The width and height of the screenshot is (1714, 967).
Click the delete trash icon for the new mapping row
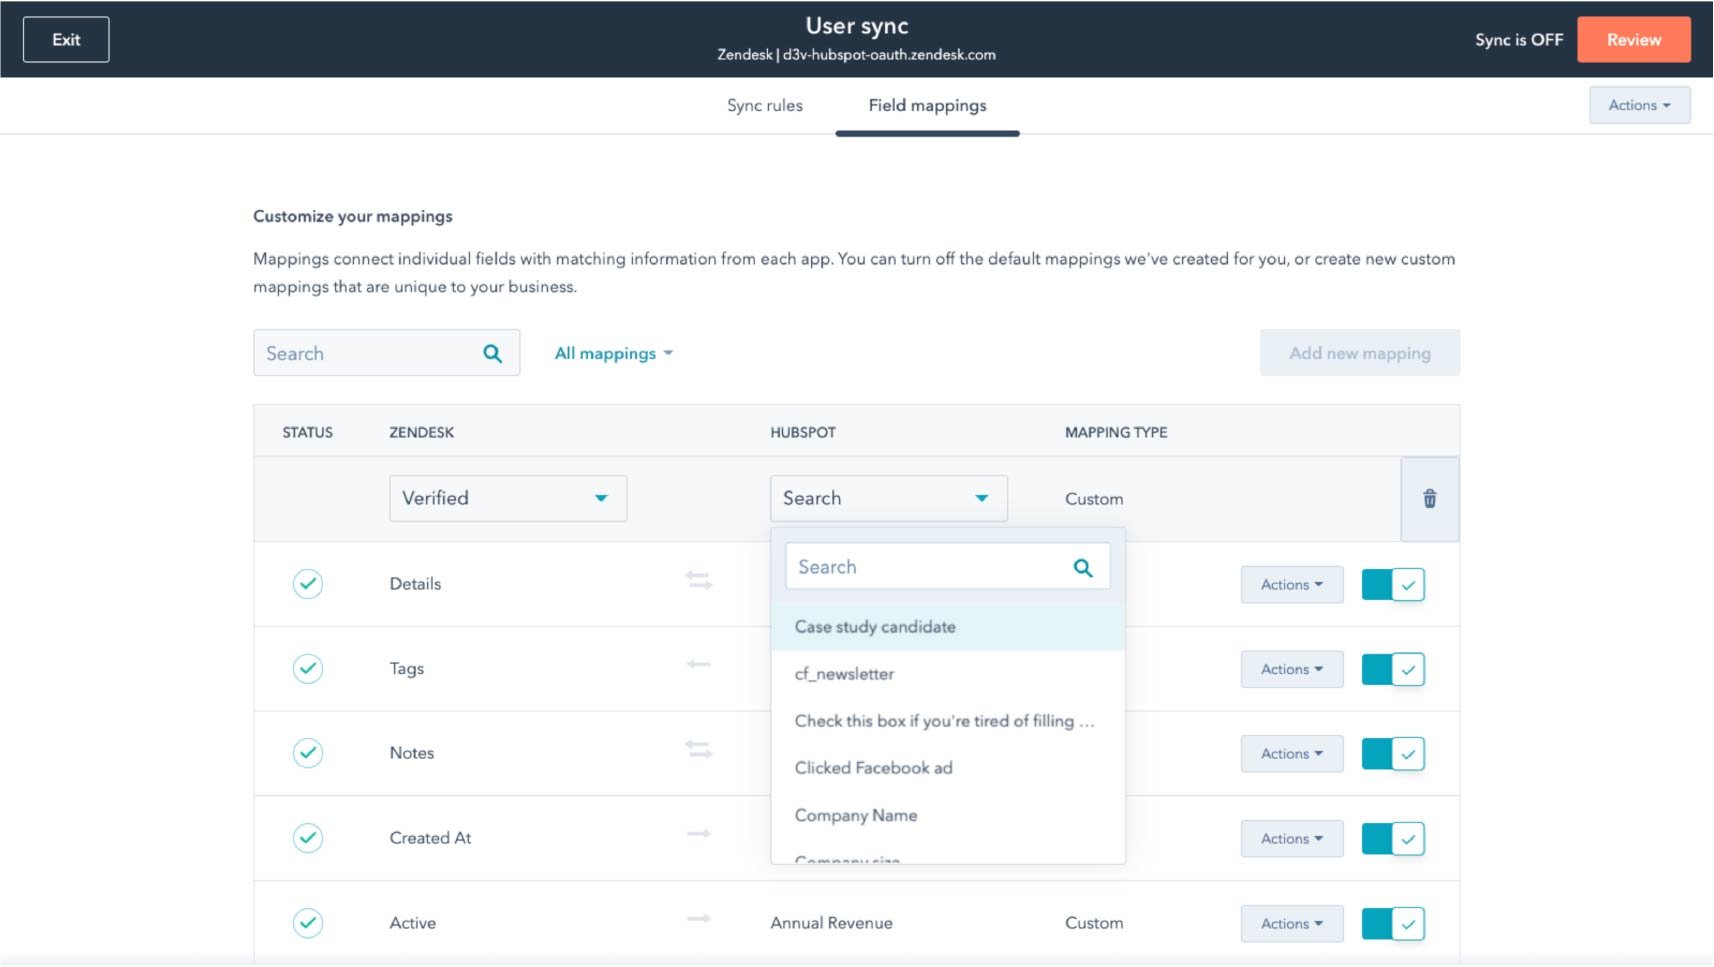click(x=1429, y=498)
